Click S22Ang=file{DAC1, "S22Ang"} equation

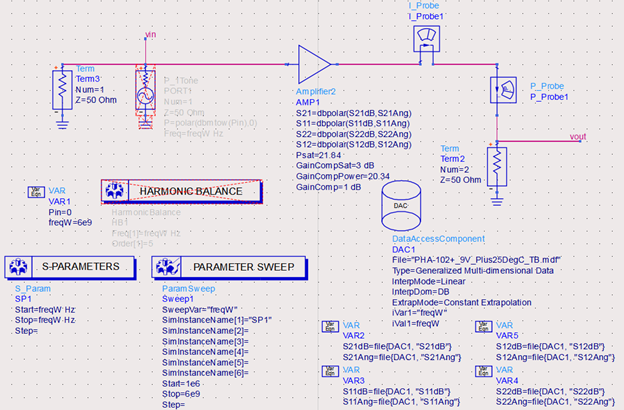tap(555, 402)
